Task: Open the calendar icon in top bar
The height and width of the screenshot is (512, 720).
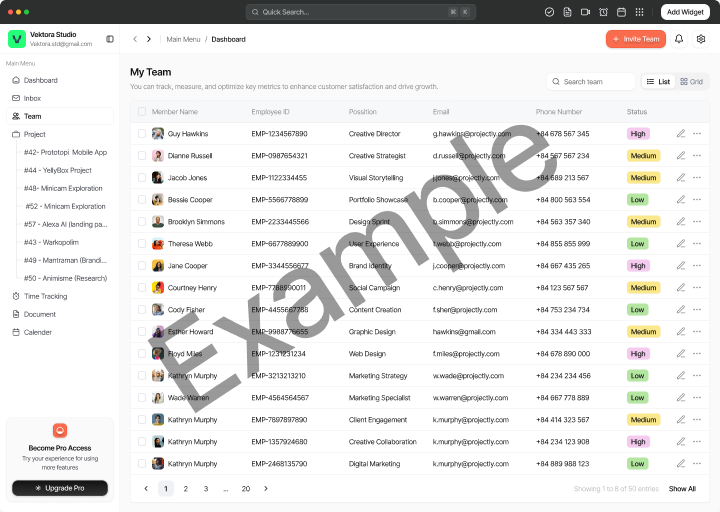Action: [621, 12]
